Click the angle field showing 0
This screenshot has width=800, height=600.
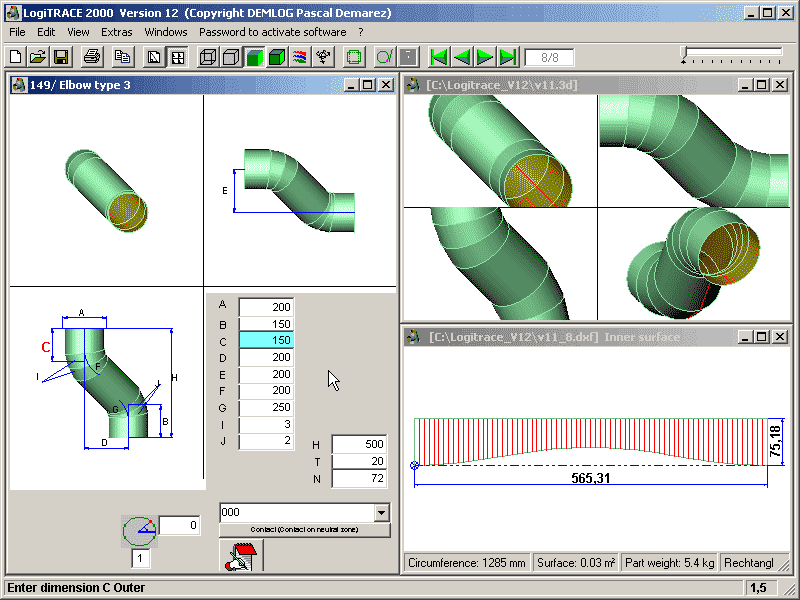point(180,526)
